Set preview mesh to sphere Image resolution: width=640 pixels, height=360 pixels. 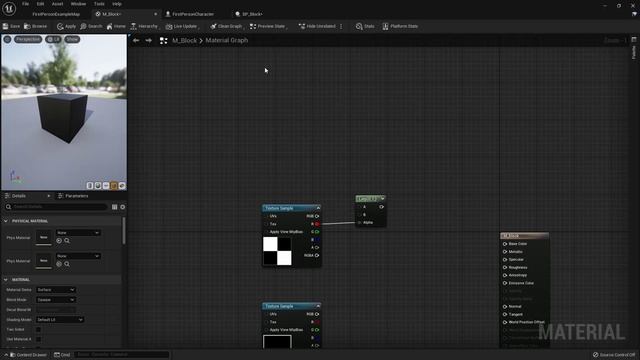tap(98, 186)
